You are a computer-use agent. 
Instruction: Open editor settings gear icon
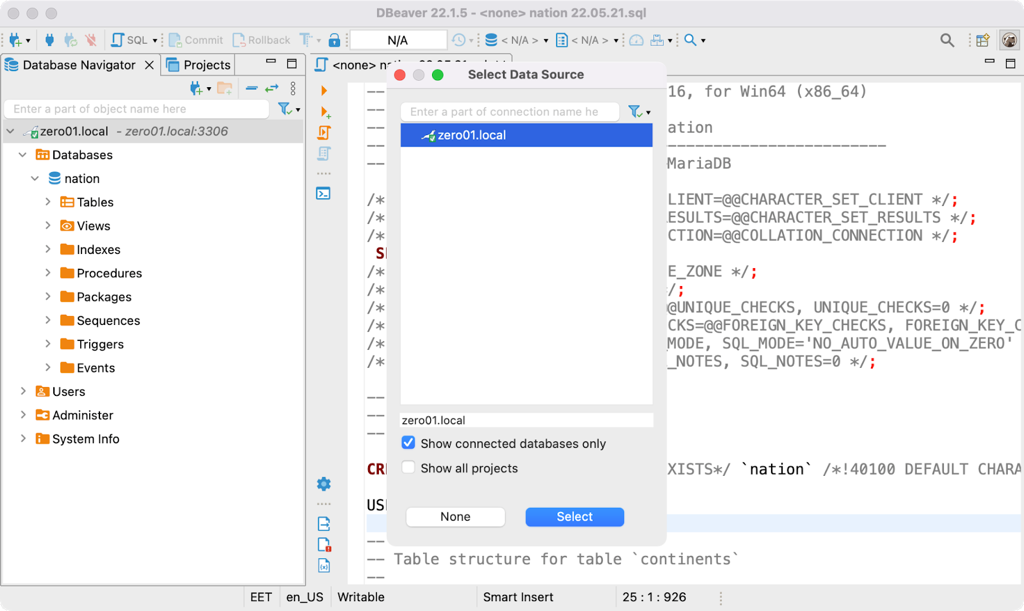324,484
